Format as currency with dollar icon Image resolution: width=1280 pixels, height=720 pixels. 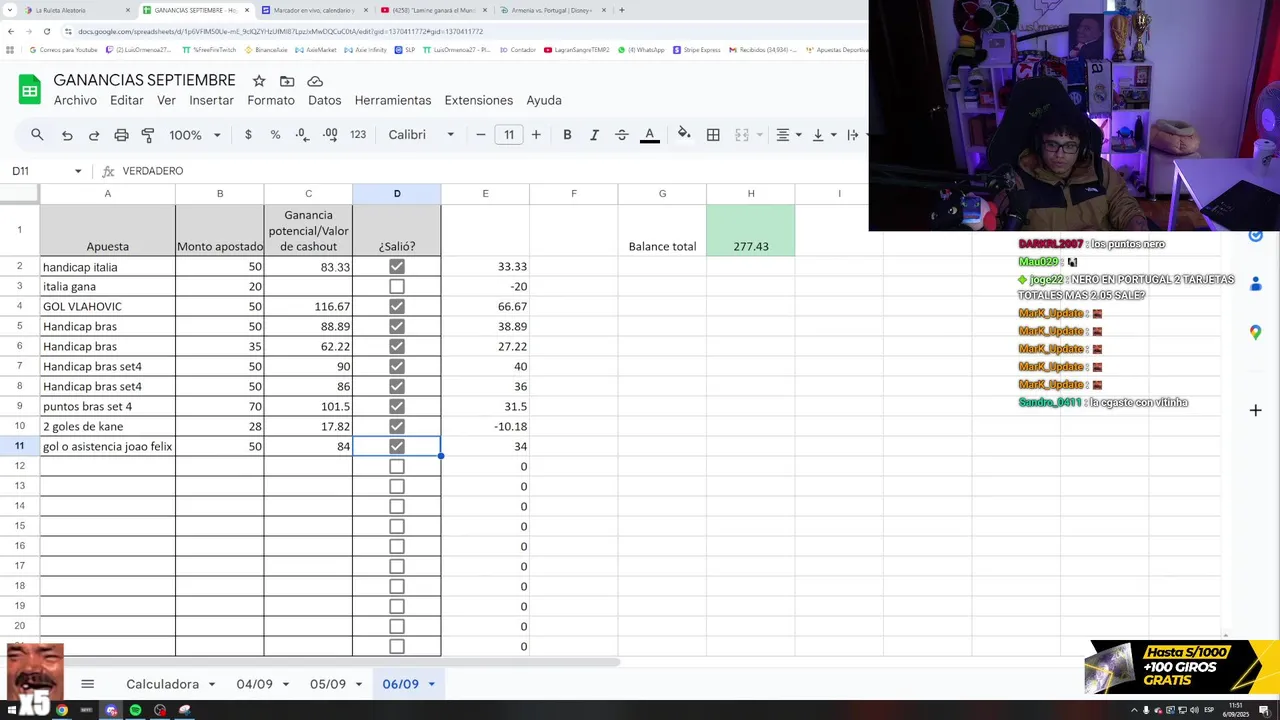pos(248,135)
